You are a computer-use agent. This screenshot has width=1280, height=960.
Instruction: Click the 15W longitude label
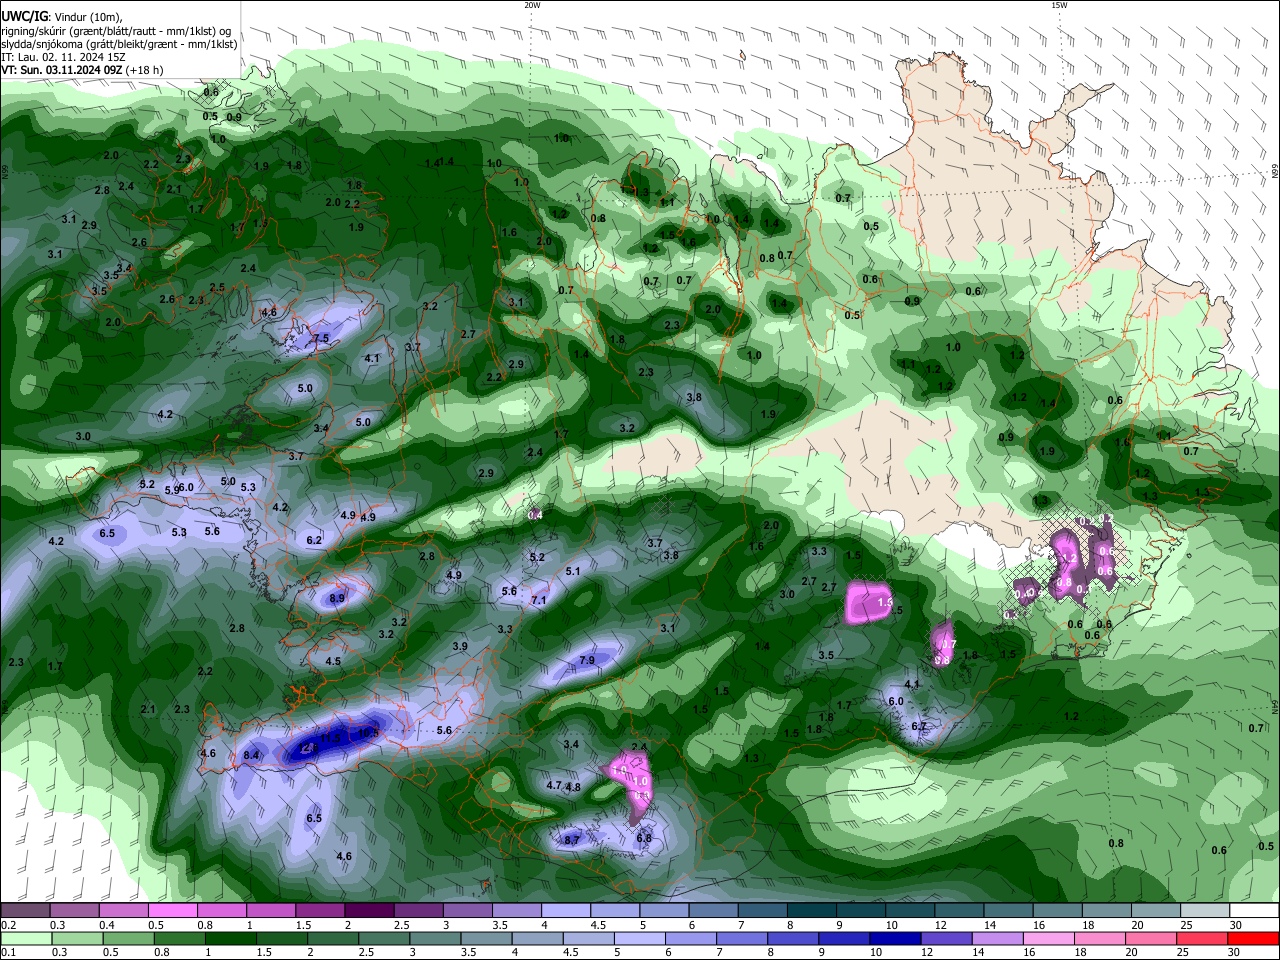(x=1059, y=5)
